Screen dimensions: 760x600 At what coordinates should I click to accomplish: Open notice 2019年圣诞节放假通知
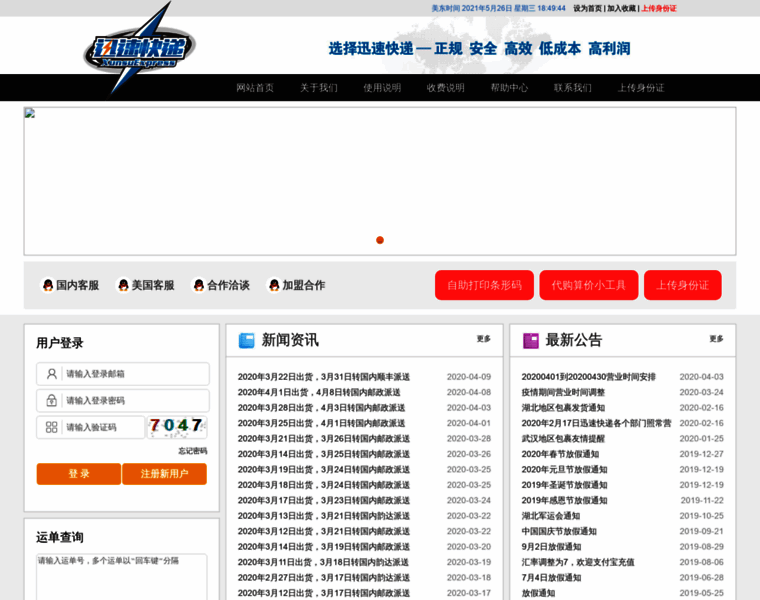coord(564,485)
